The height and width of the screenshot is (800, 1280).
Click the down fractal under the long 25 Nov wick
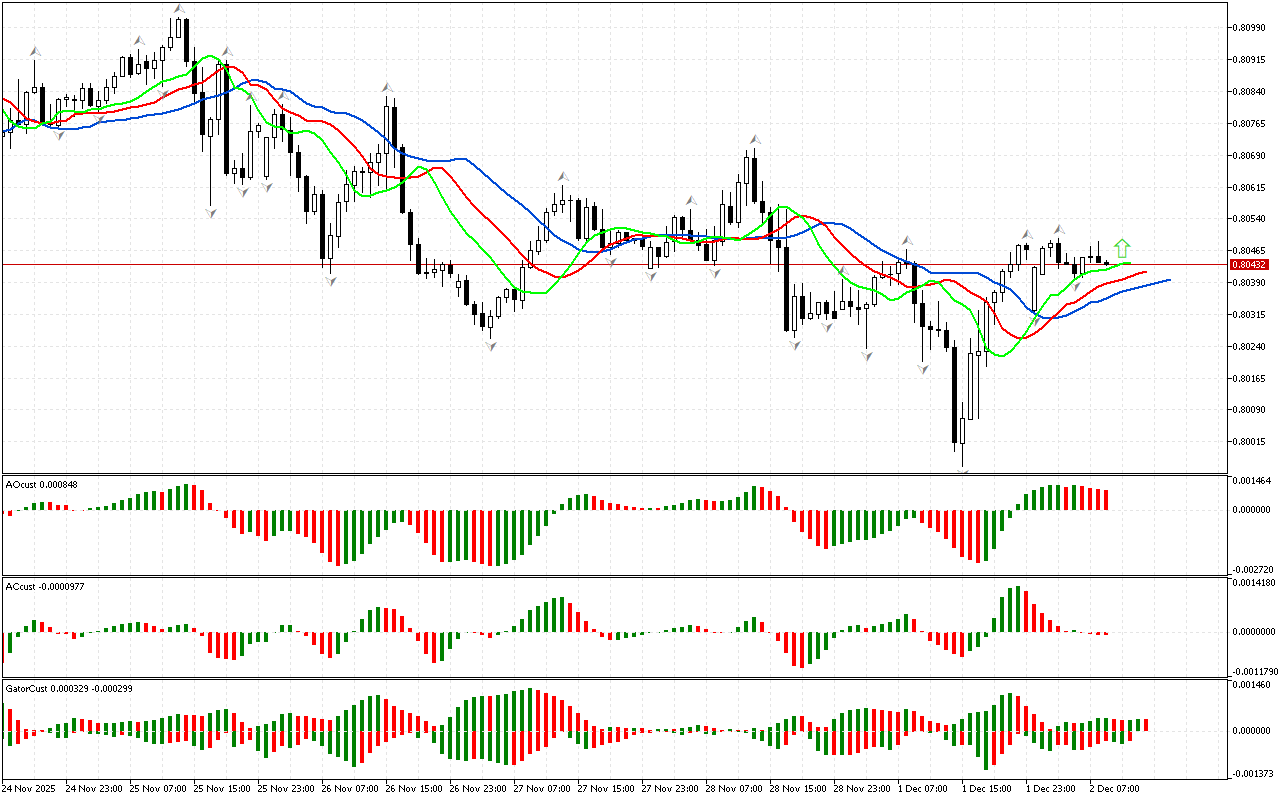[211, 213]
